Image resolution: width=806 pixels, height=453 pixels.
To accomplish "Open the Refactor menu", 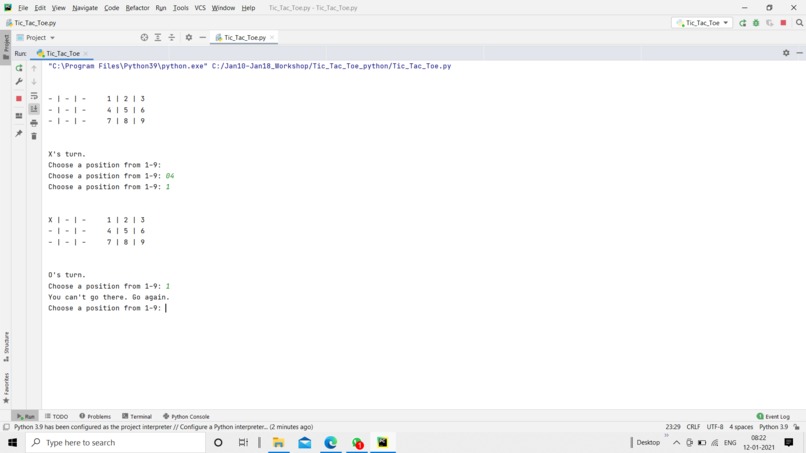I will coord(137,8).
